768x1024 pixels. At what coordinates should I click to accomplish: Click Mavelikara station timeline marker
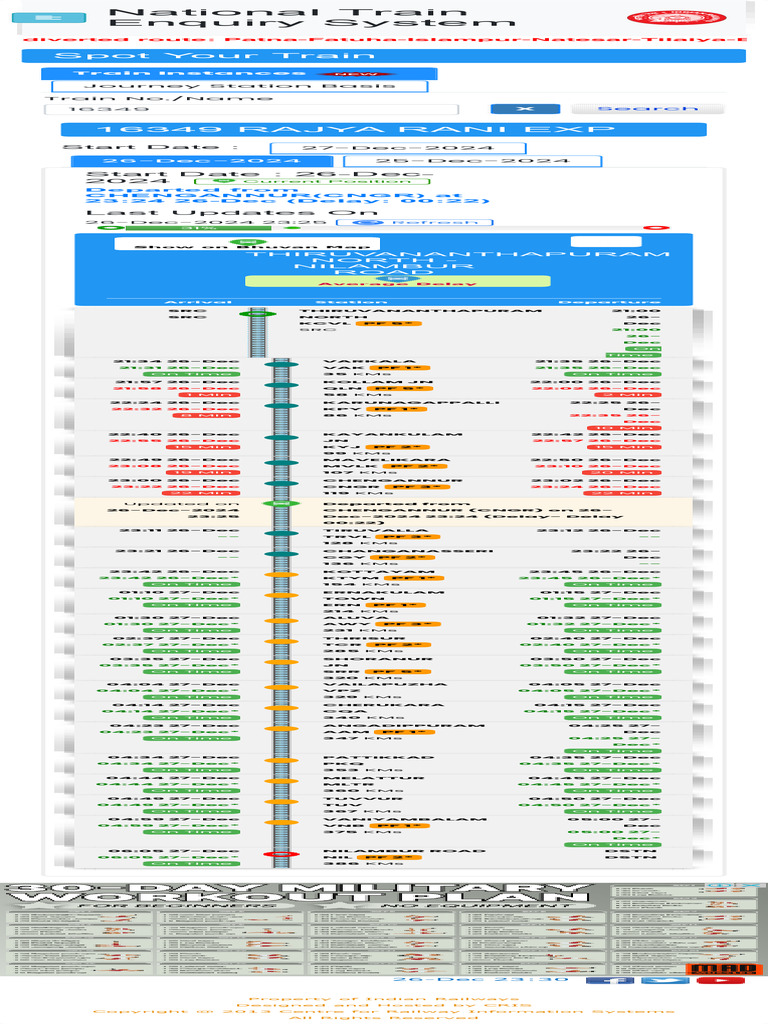(281, 463)
